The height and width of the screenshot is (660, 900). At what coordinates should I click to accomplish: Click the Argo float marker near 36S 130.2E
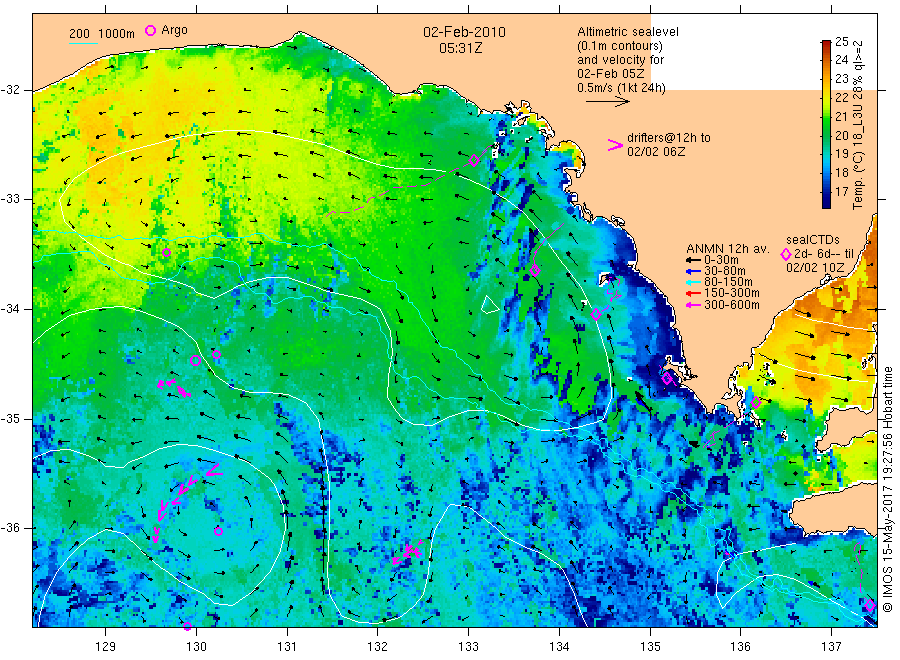[x=218, y=531]
